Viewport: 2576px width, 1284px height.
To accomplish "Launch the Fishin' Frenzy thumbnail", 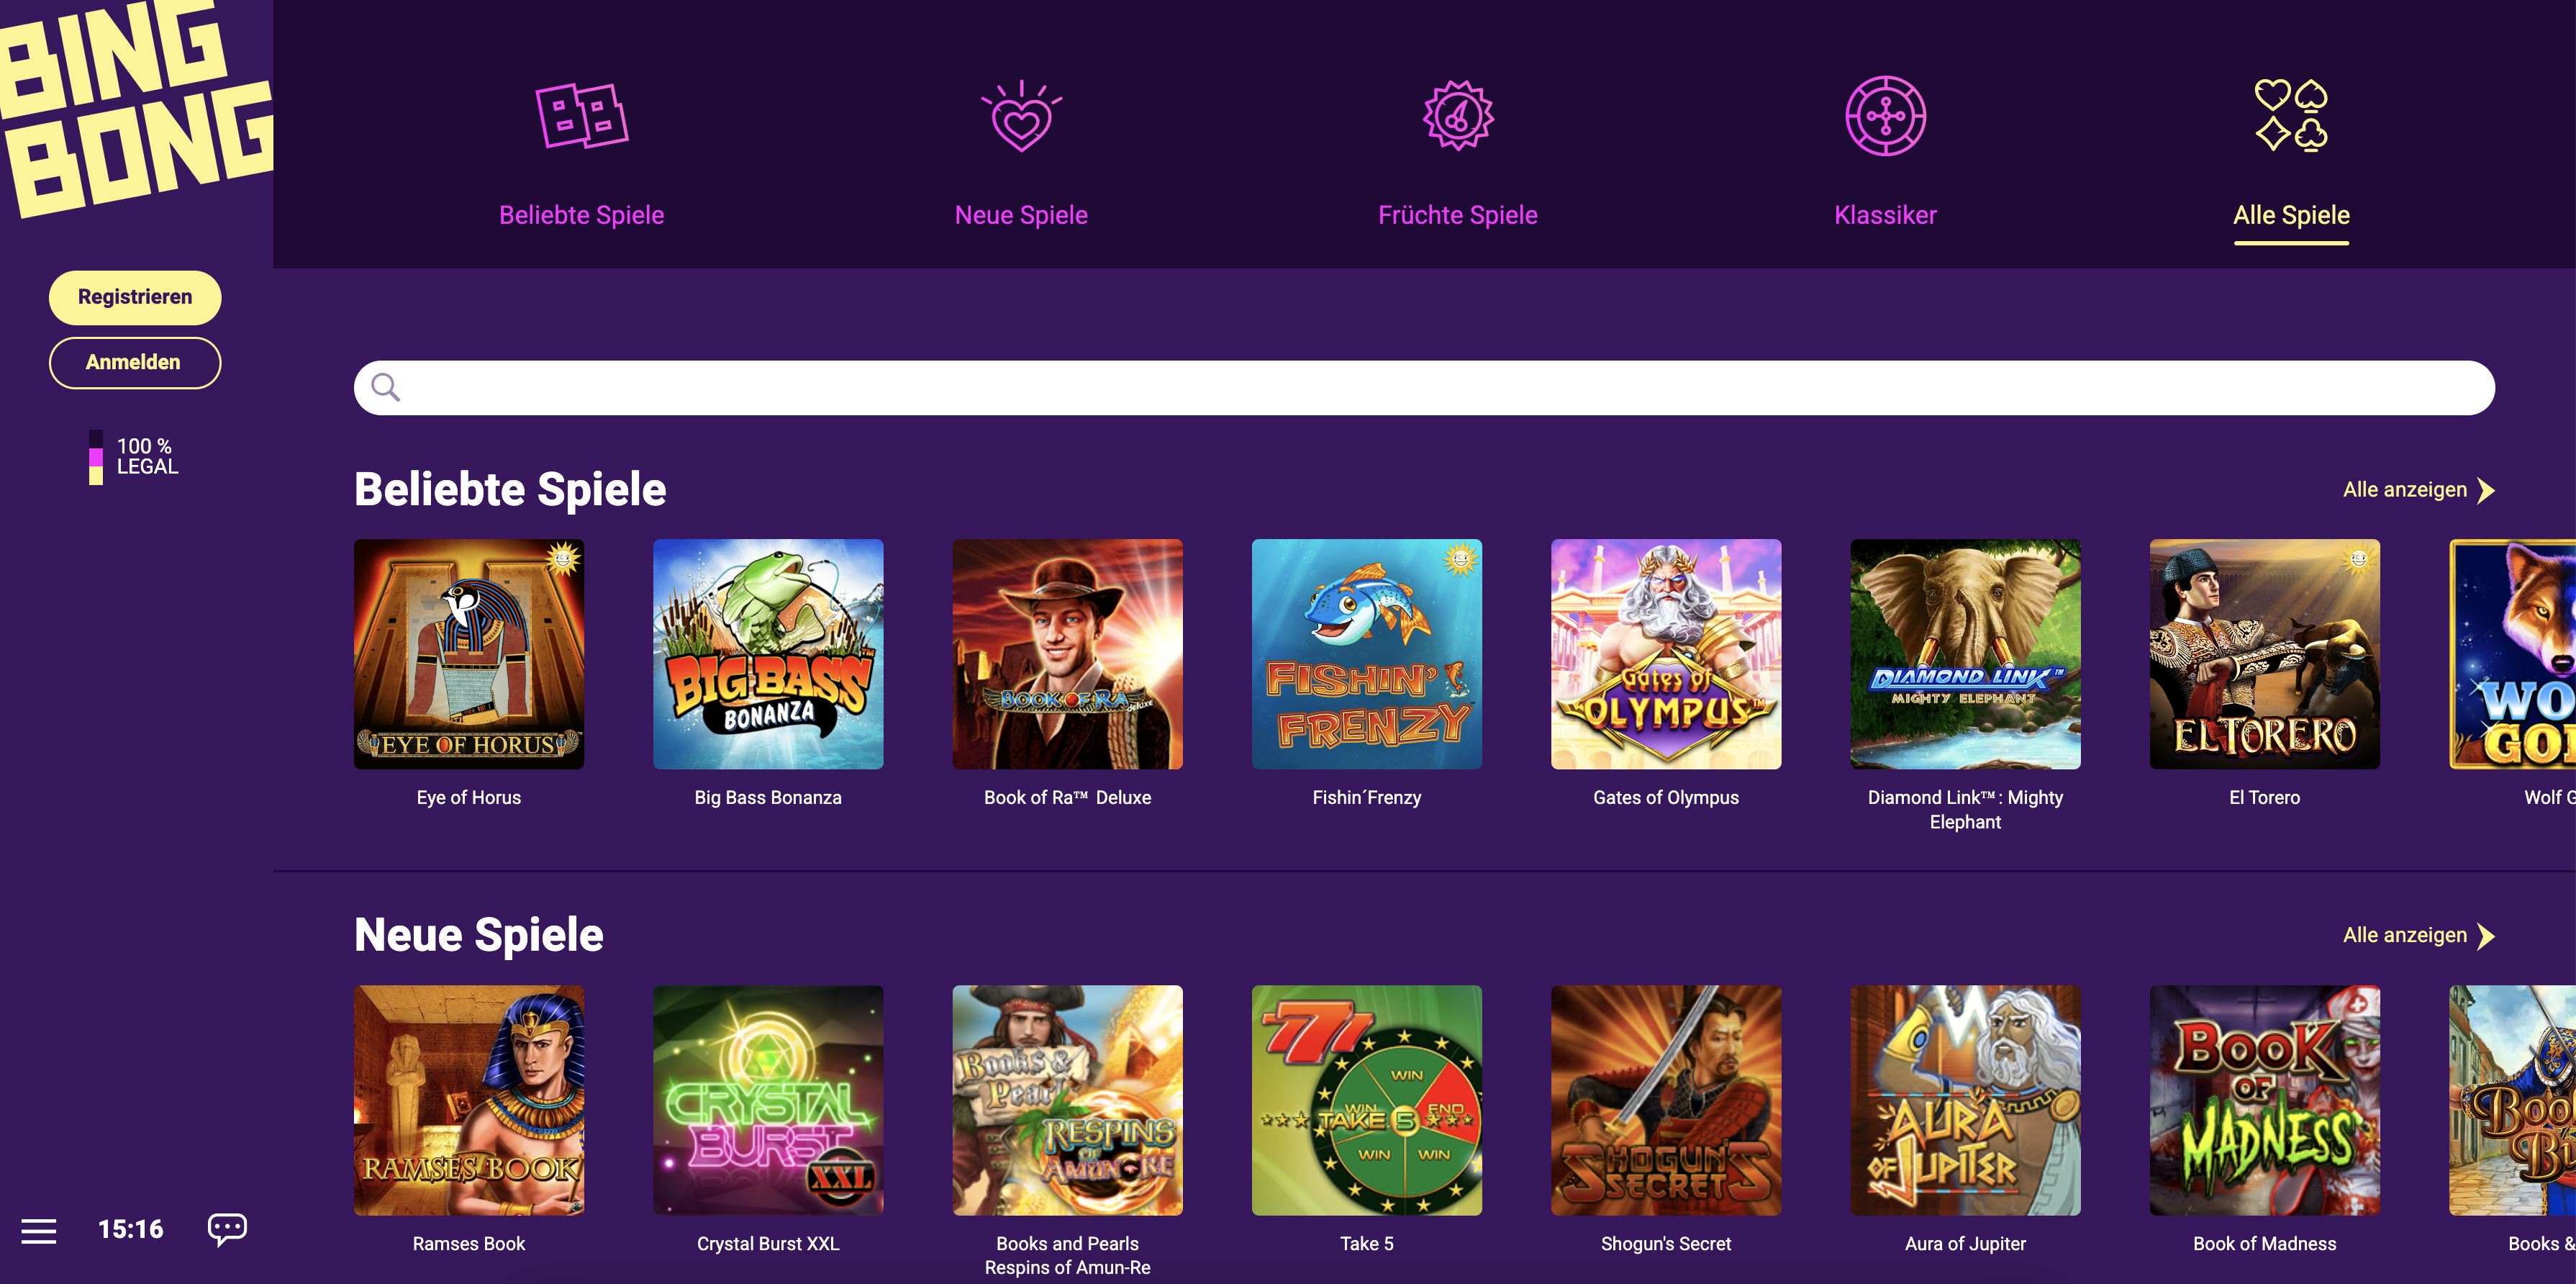I will [x=1366, y=654].
